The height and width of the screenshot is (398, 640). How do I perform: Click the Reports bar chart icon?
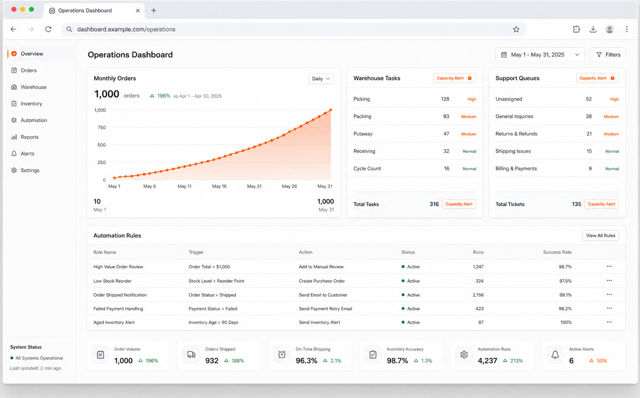pyautogui.click(x=14, y=137)
